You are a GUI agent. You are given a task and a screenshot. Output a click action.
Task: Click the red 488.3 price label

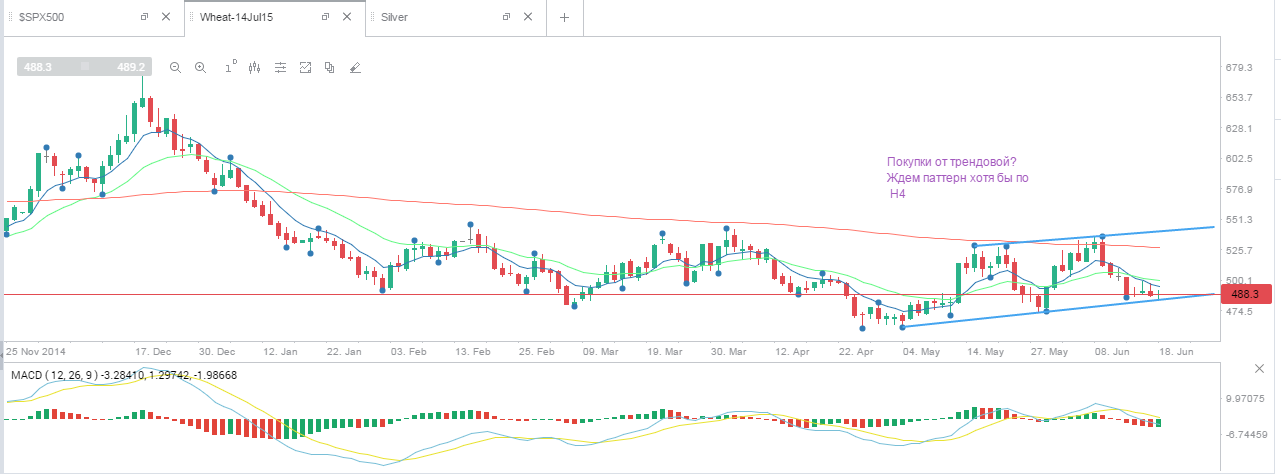point(1246,294)
